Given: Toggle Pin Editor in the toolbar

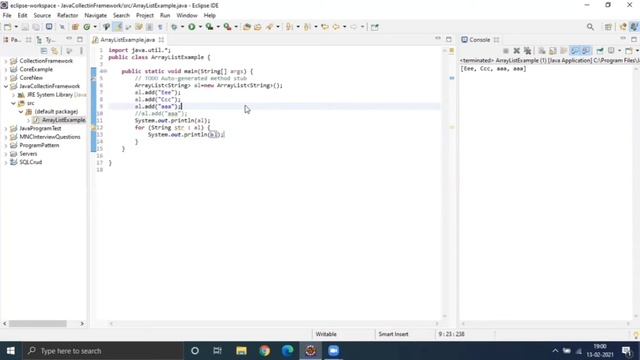Looking at the screenshot, I should (375, 27).
